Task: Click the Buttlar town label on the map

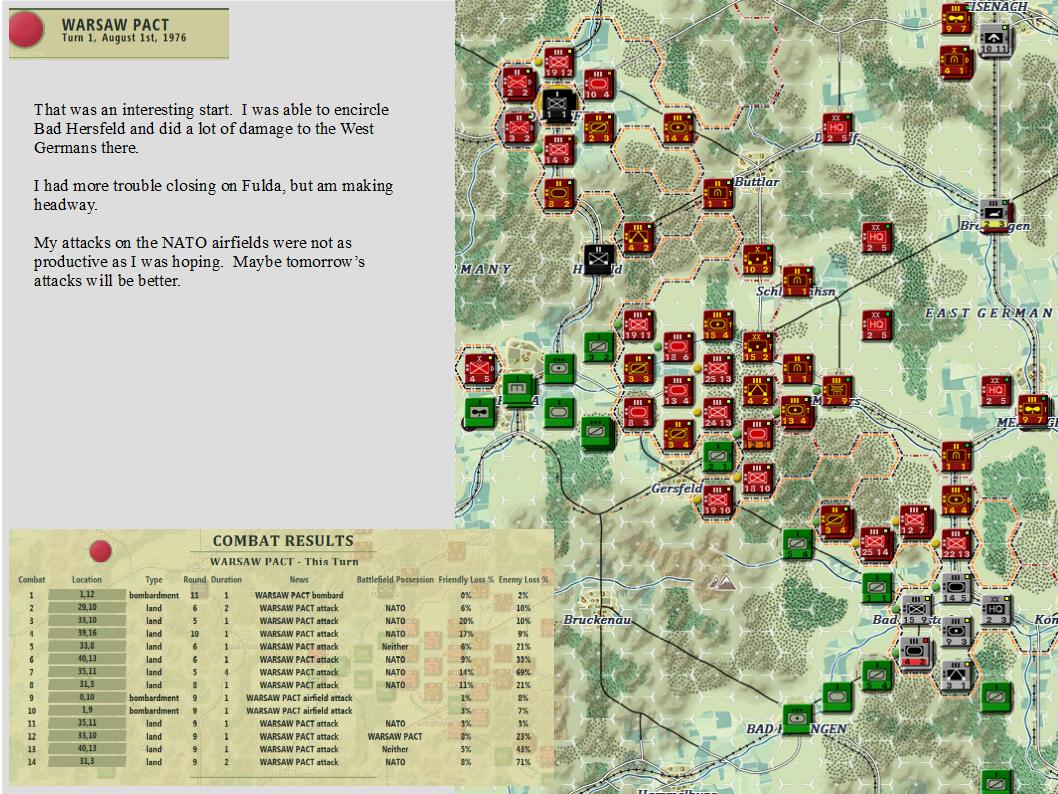Action: tap(756, 181)
